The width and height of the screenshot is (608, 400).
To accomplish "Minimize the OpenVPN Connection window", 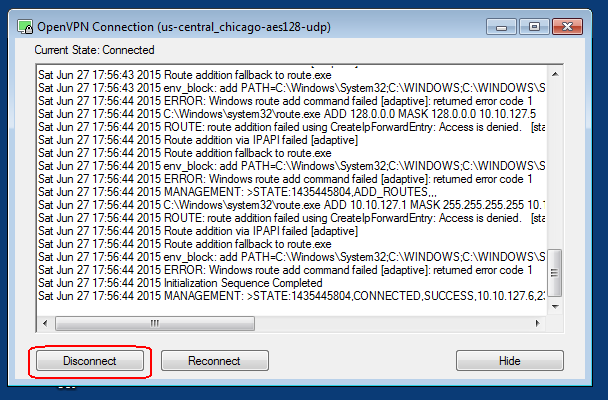I will [501, 27].
